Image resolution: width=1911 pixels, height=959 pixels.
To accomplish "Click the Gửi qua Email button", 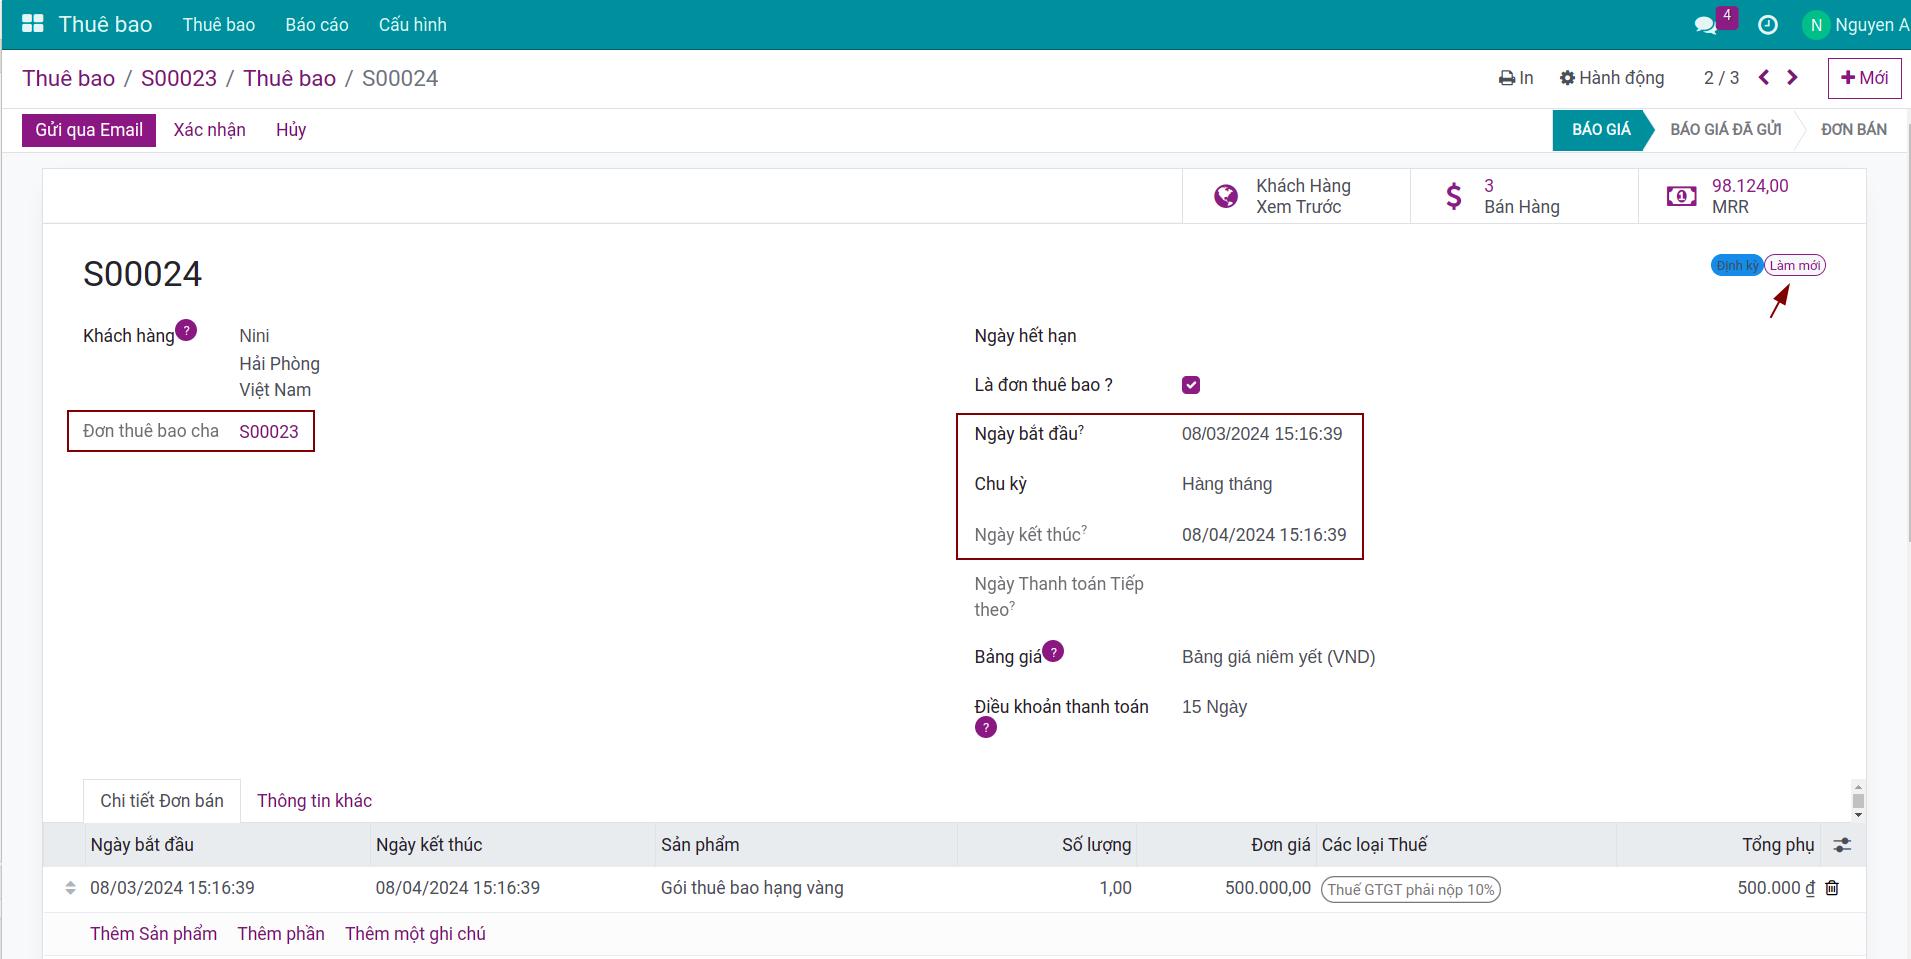I will 89,130.
